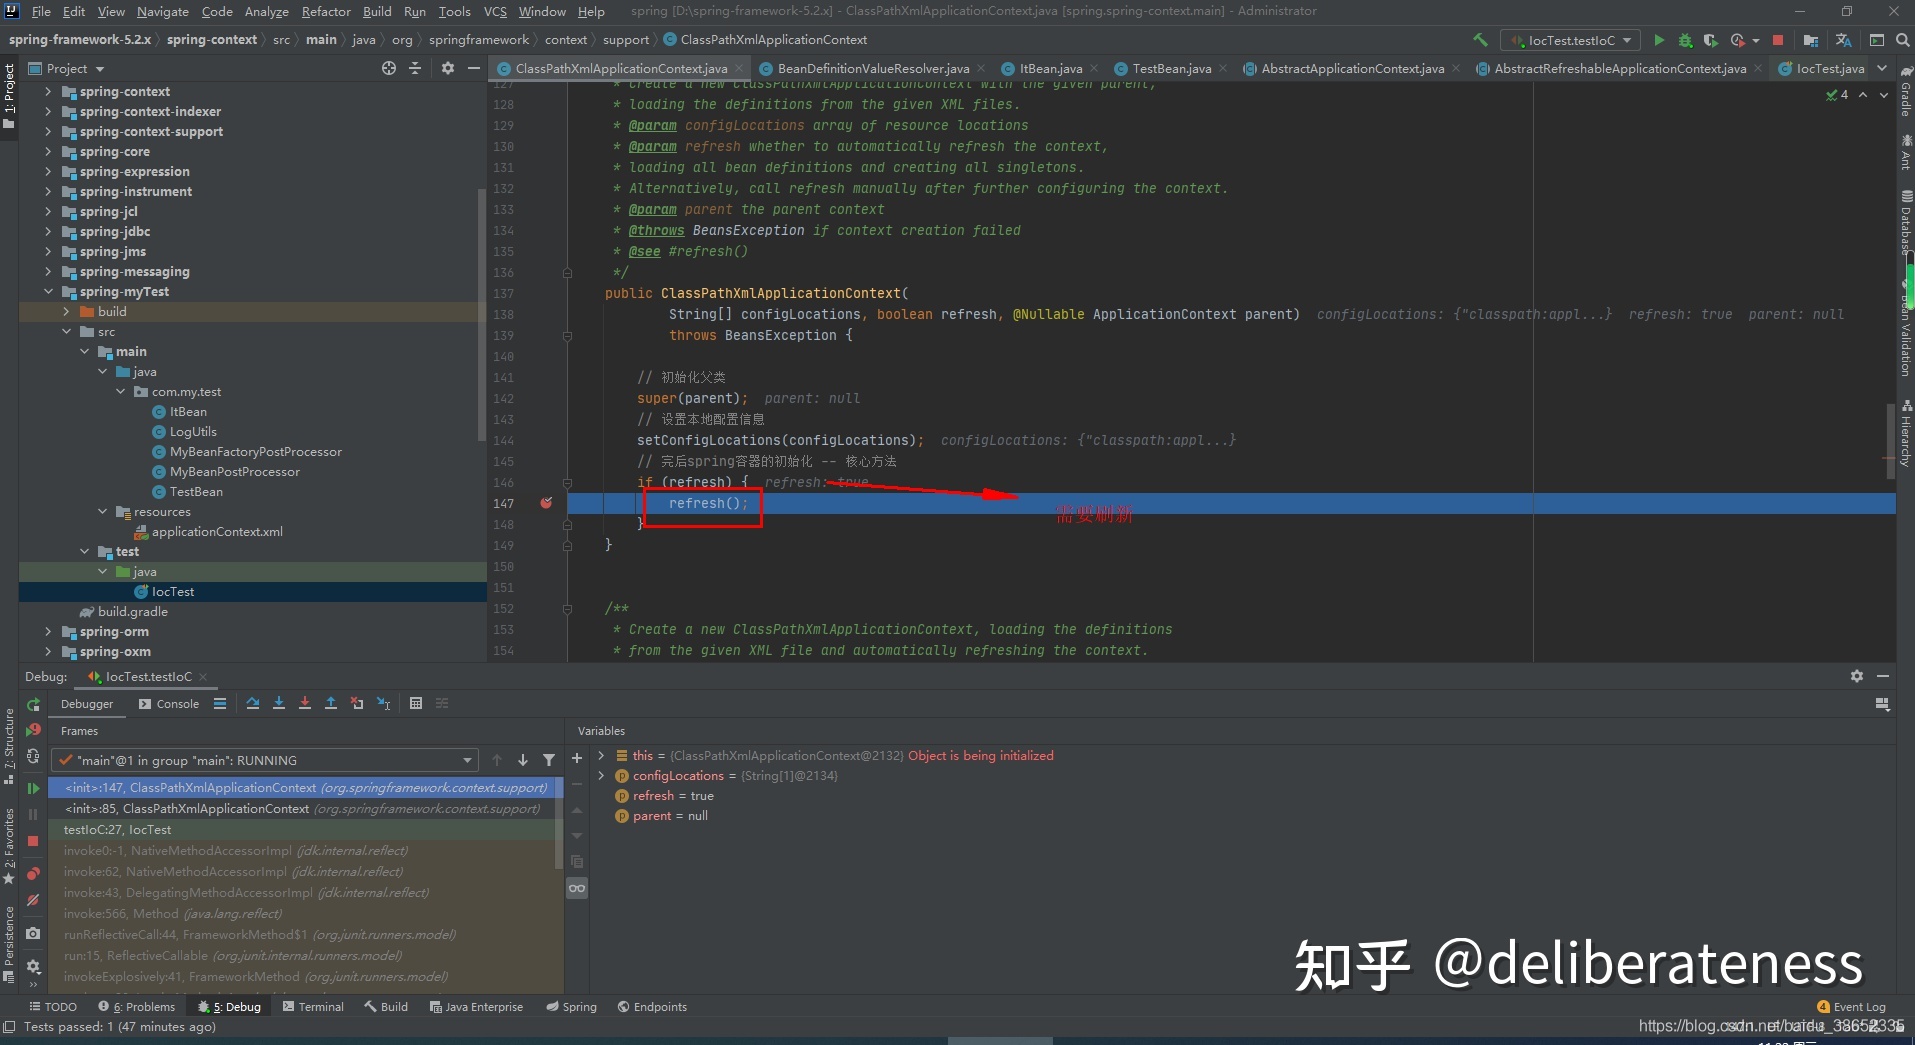Open Endpoints tool window button
Image resolution: width=1915 pixels, height=1045 pixels.
tap(652, 1007)
